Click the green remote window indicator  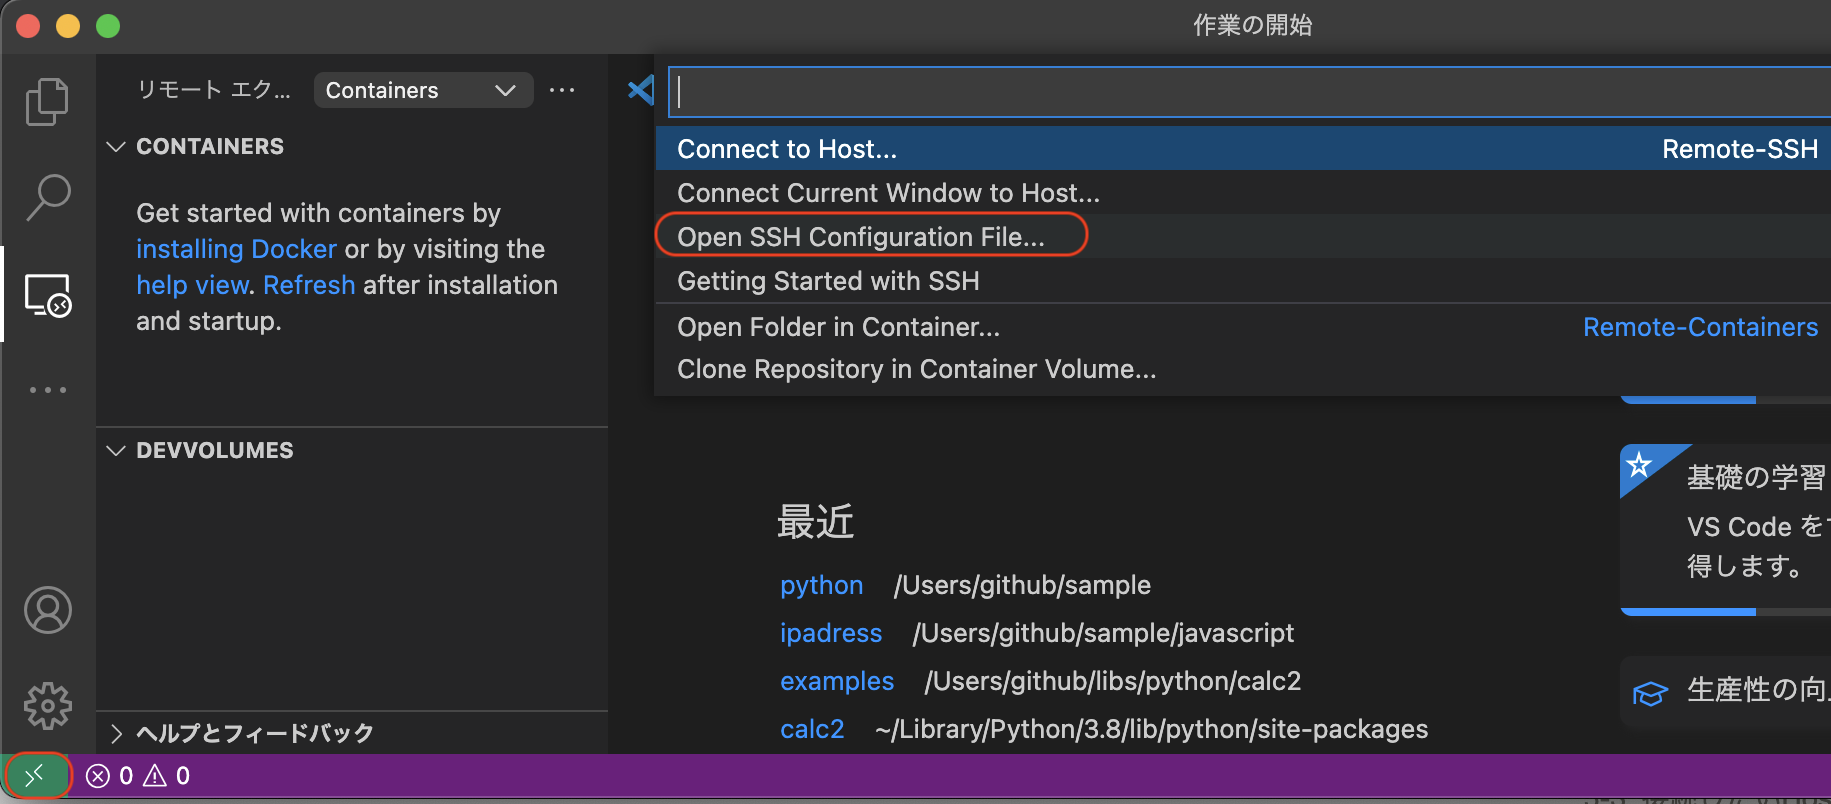point(36,776)
